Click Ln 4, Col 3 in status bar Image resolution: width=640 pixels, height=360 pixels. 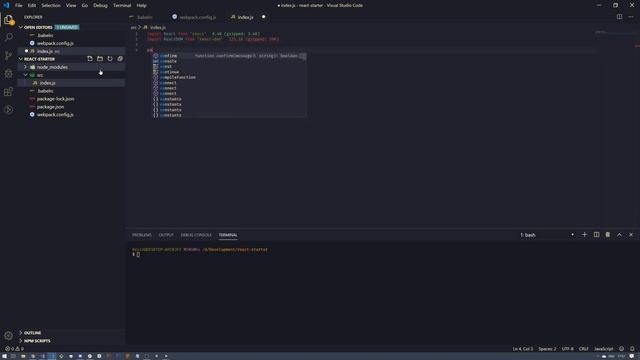click(523, 349)
